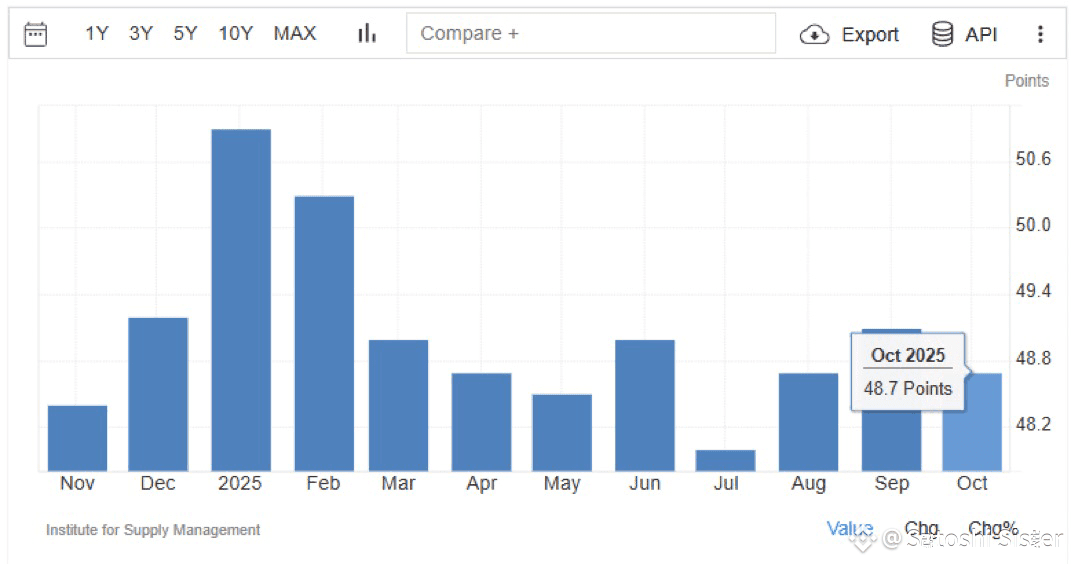The image size is (1071, 564).
Task: Click the API button label
Action: click(x=981, y=34)
